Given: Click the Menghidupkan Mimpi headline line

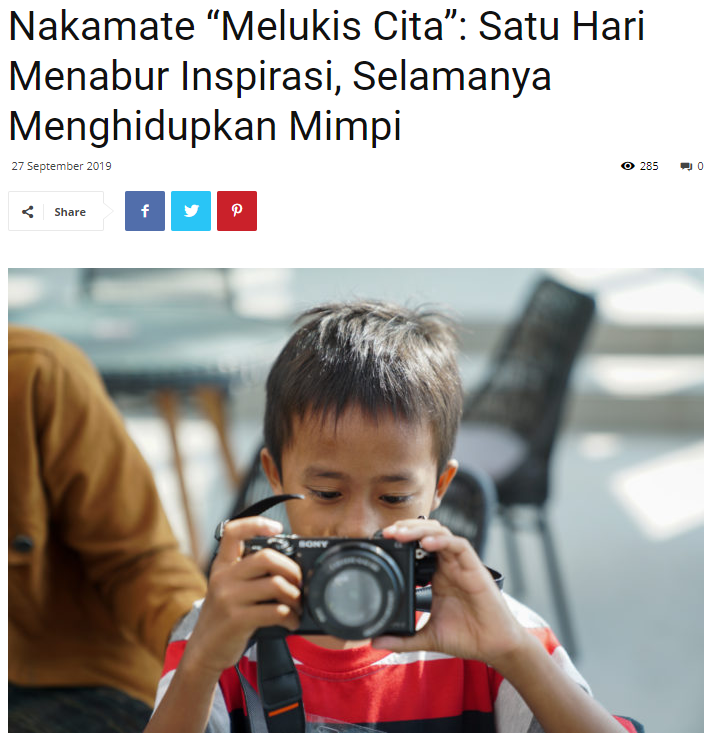Looking at the screenshot, I should [x=205, y=126].
